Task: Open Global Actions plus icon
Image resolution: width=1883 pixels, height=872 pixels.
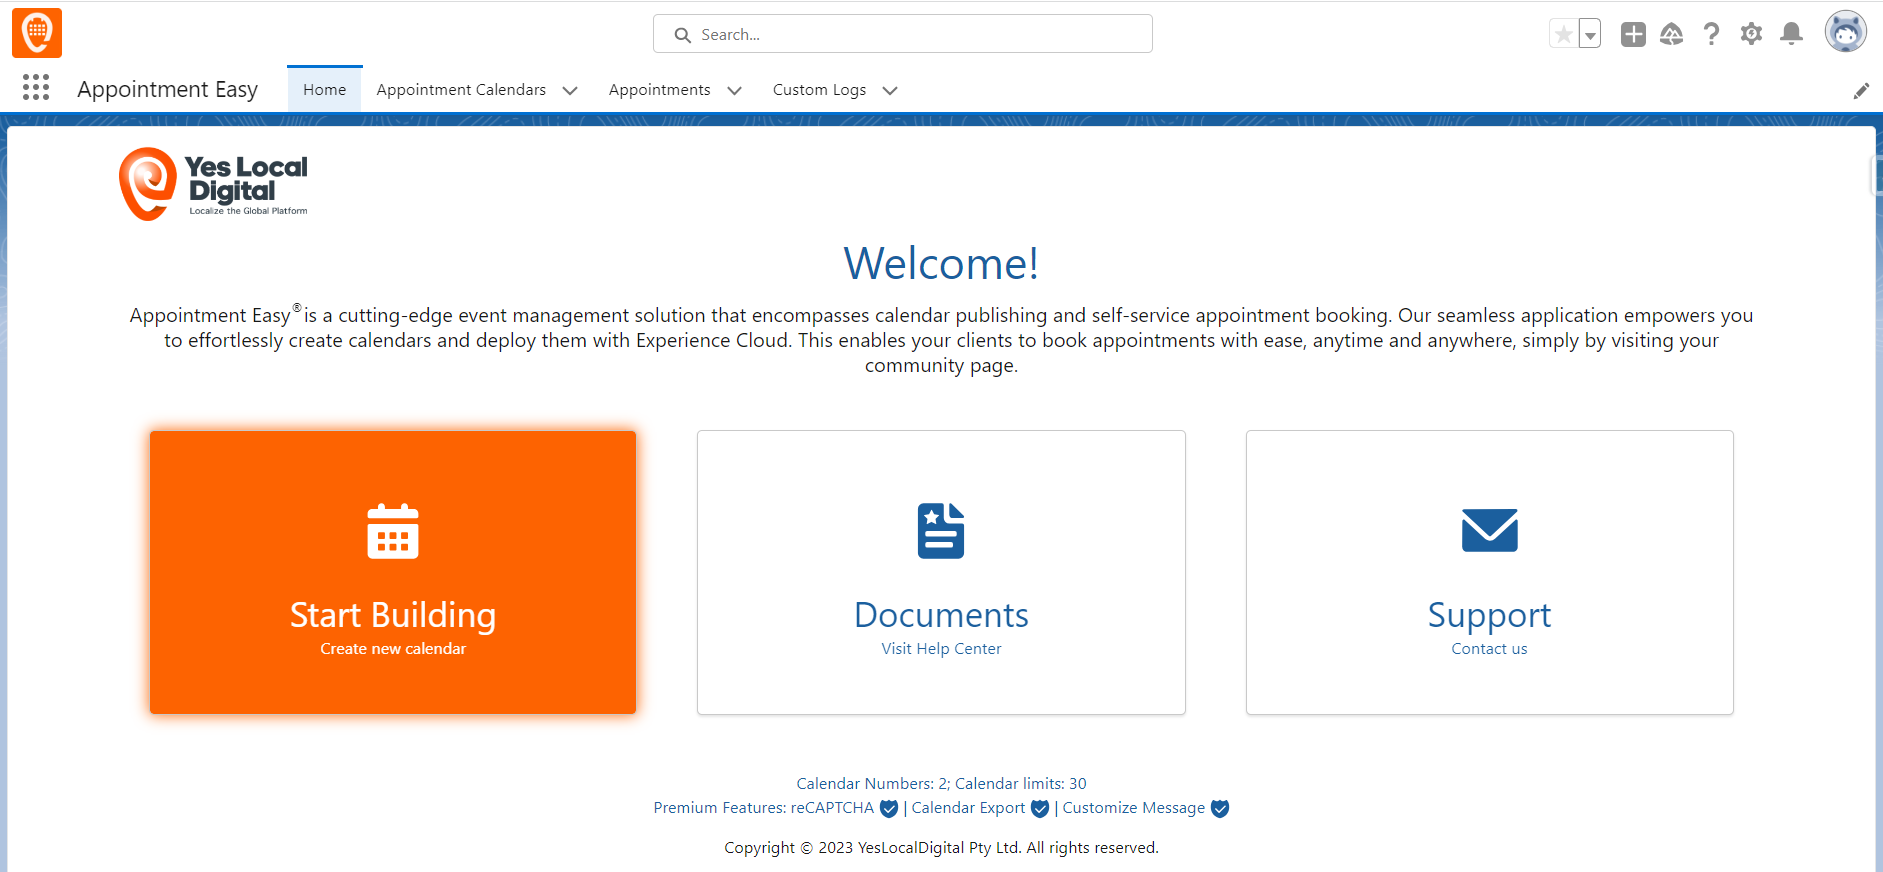Action: tap(1633, 34)
